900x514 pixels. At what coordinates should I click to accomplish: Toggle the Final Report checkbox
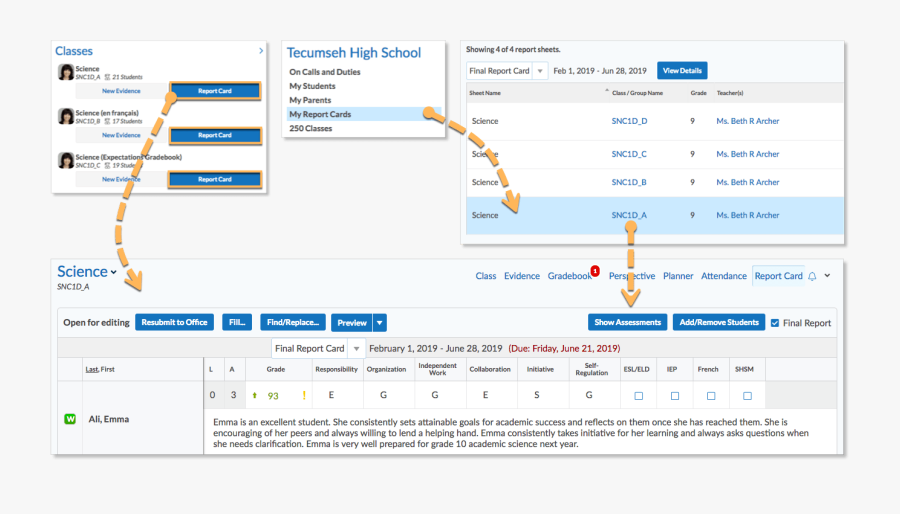point(775,323)
